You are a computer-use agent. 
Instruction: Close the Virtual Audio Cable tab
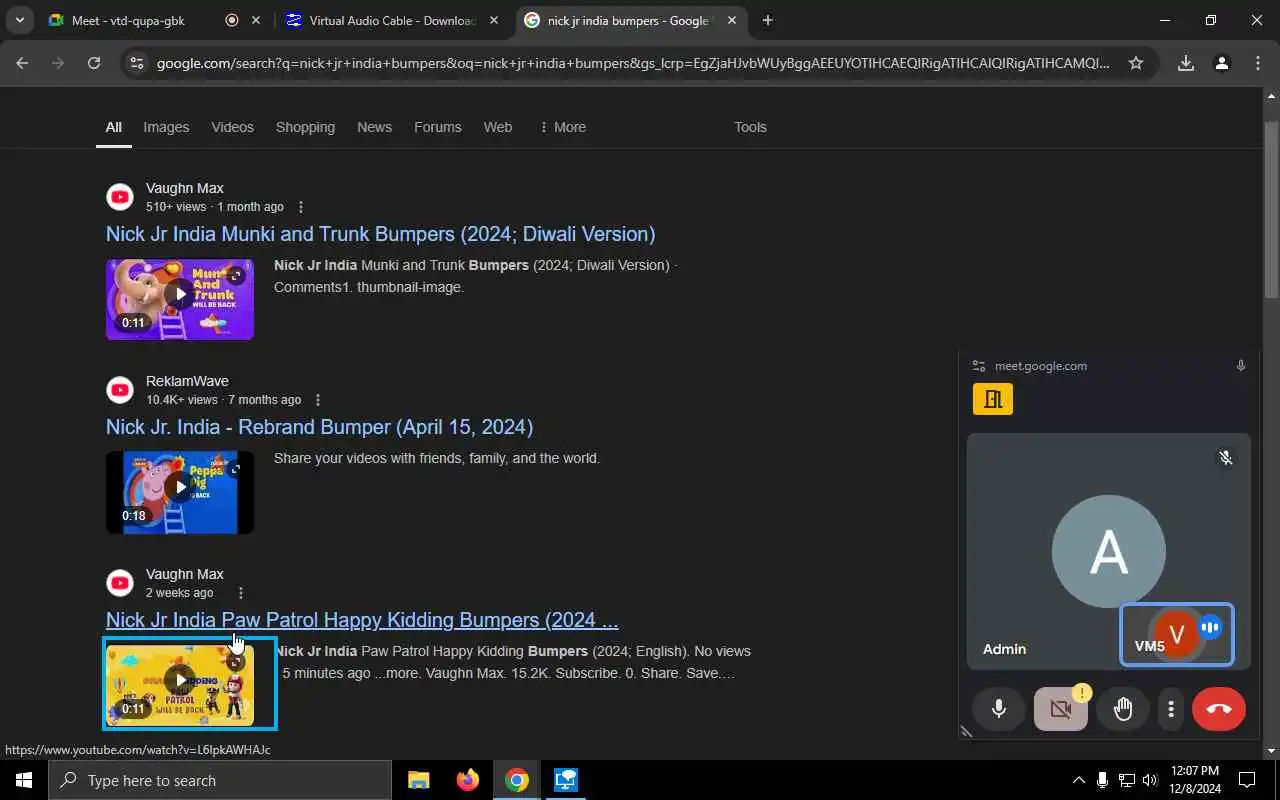[494, 20]
